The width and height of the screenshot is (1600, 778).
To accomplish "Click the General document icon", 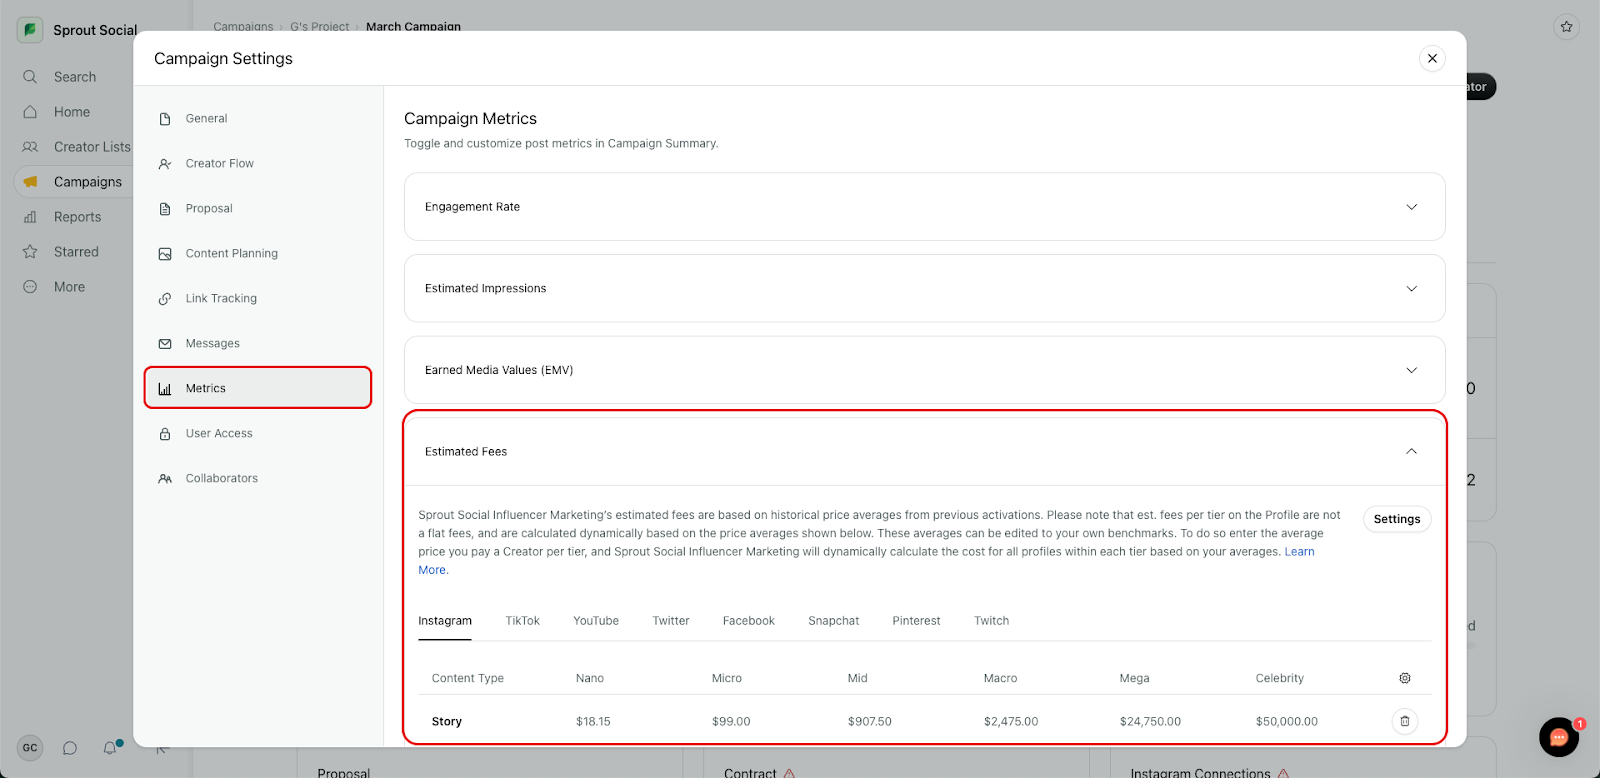I will 165,119.
